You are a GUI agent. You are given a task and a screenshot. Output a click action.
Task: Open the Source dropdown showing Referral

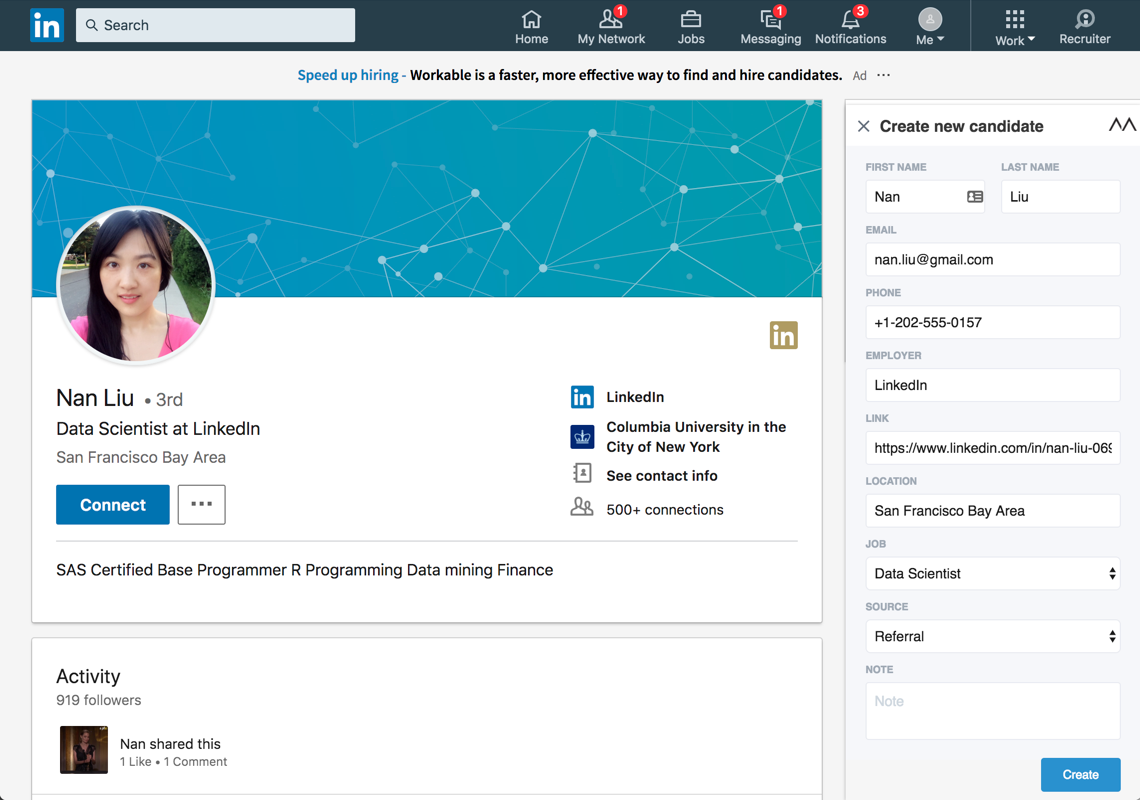click(992, 637)
